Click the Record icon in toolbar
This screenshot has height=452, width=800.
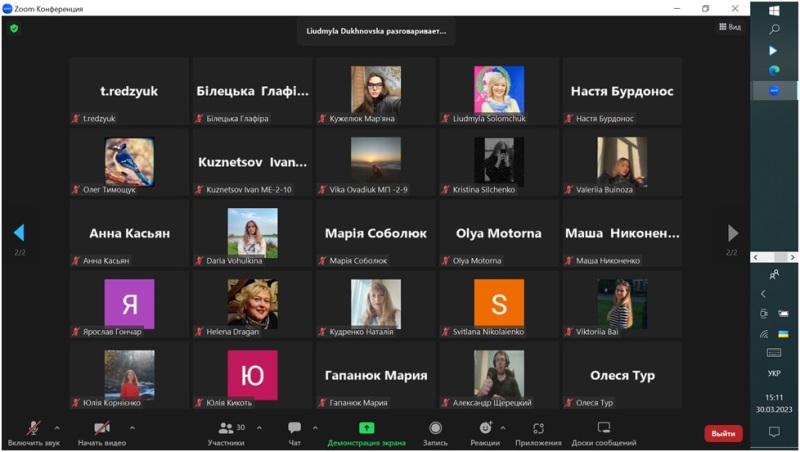(x=435, y=428)
